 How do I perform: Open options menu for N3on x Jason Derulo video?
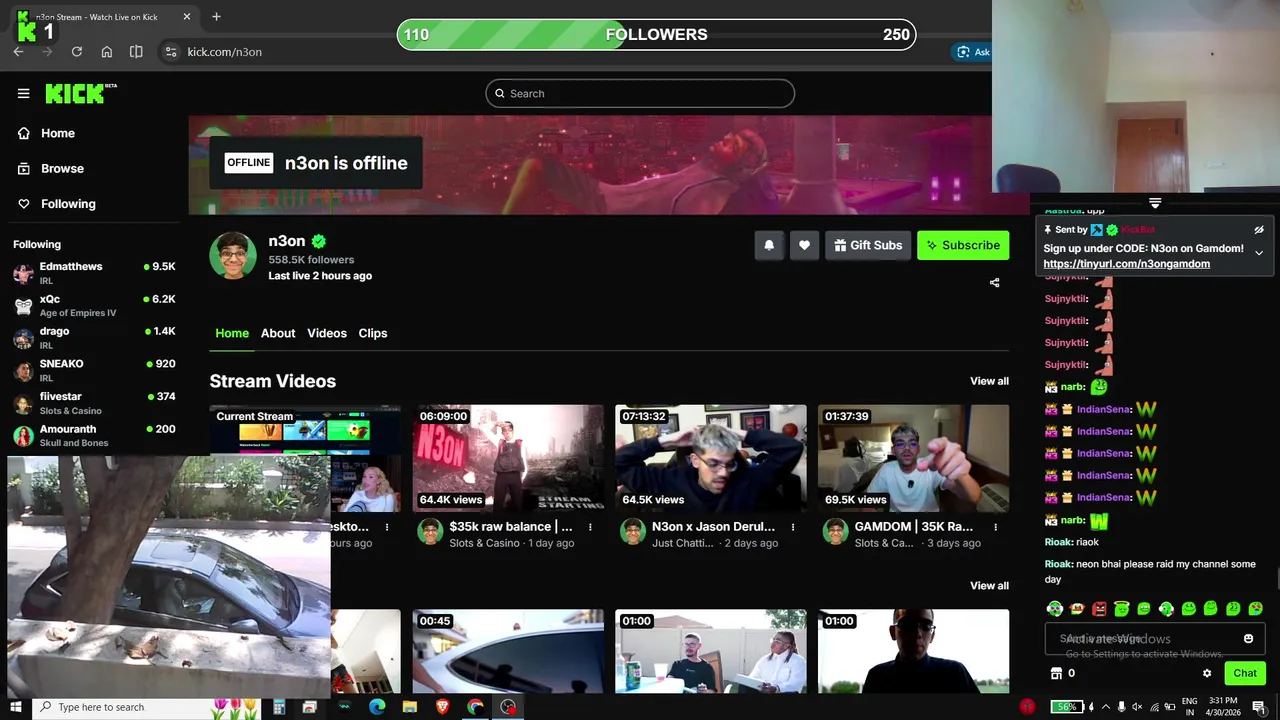tap(793, 527)
